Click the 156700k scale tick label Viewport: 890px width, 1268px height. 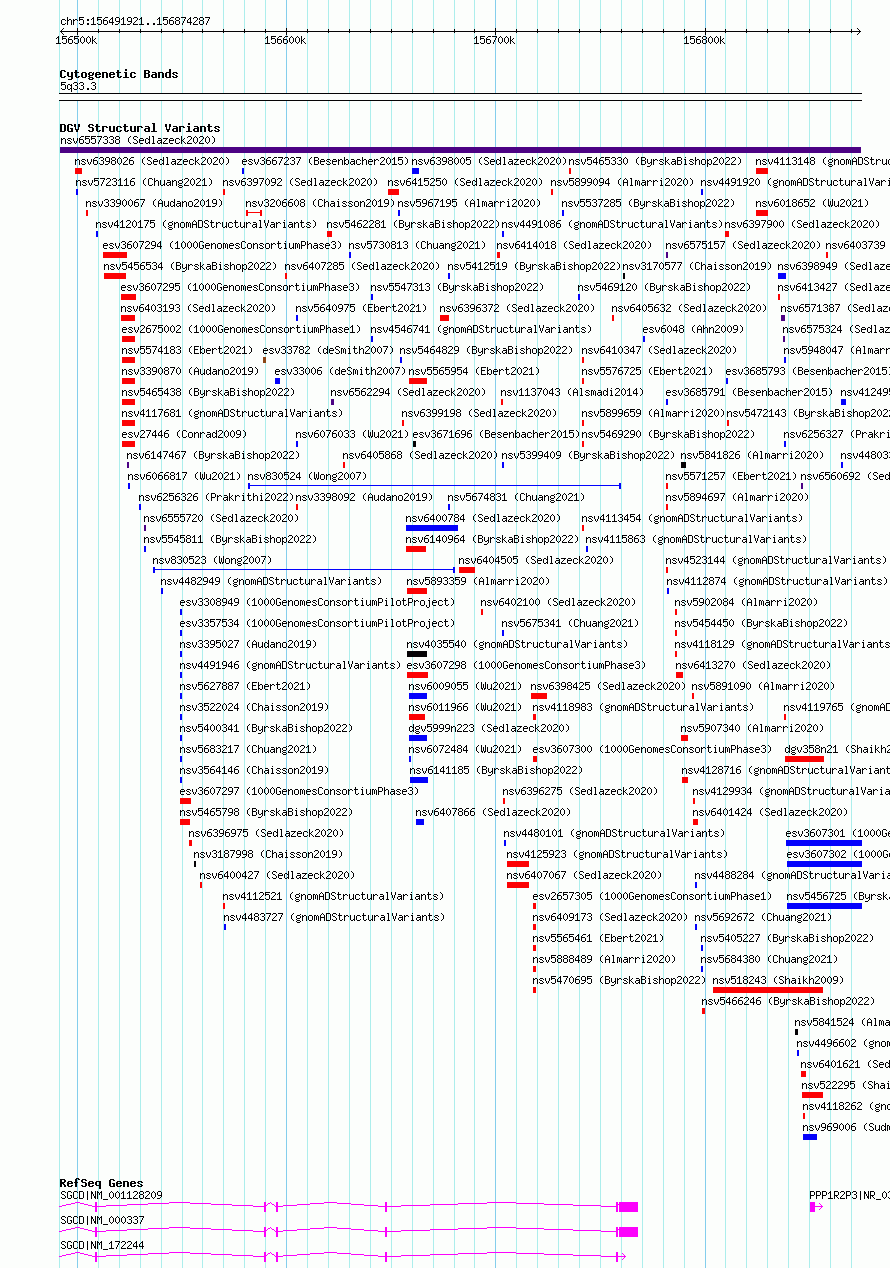point(494,40)
